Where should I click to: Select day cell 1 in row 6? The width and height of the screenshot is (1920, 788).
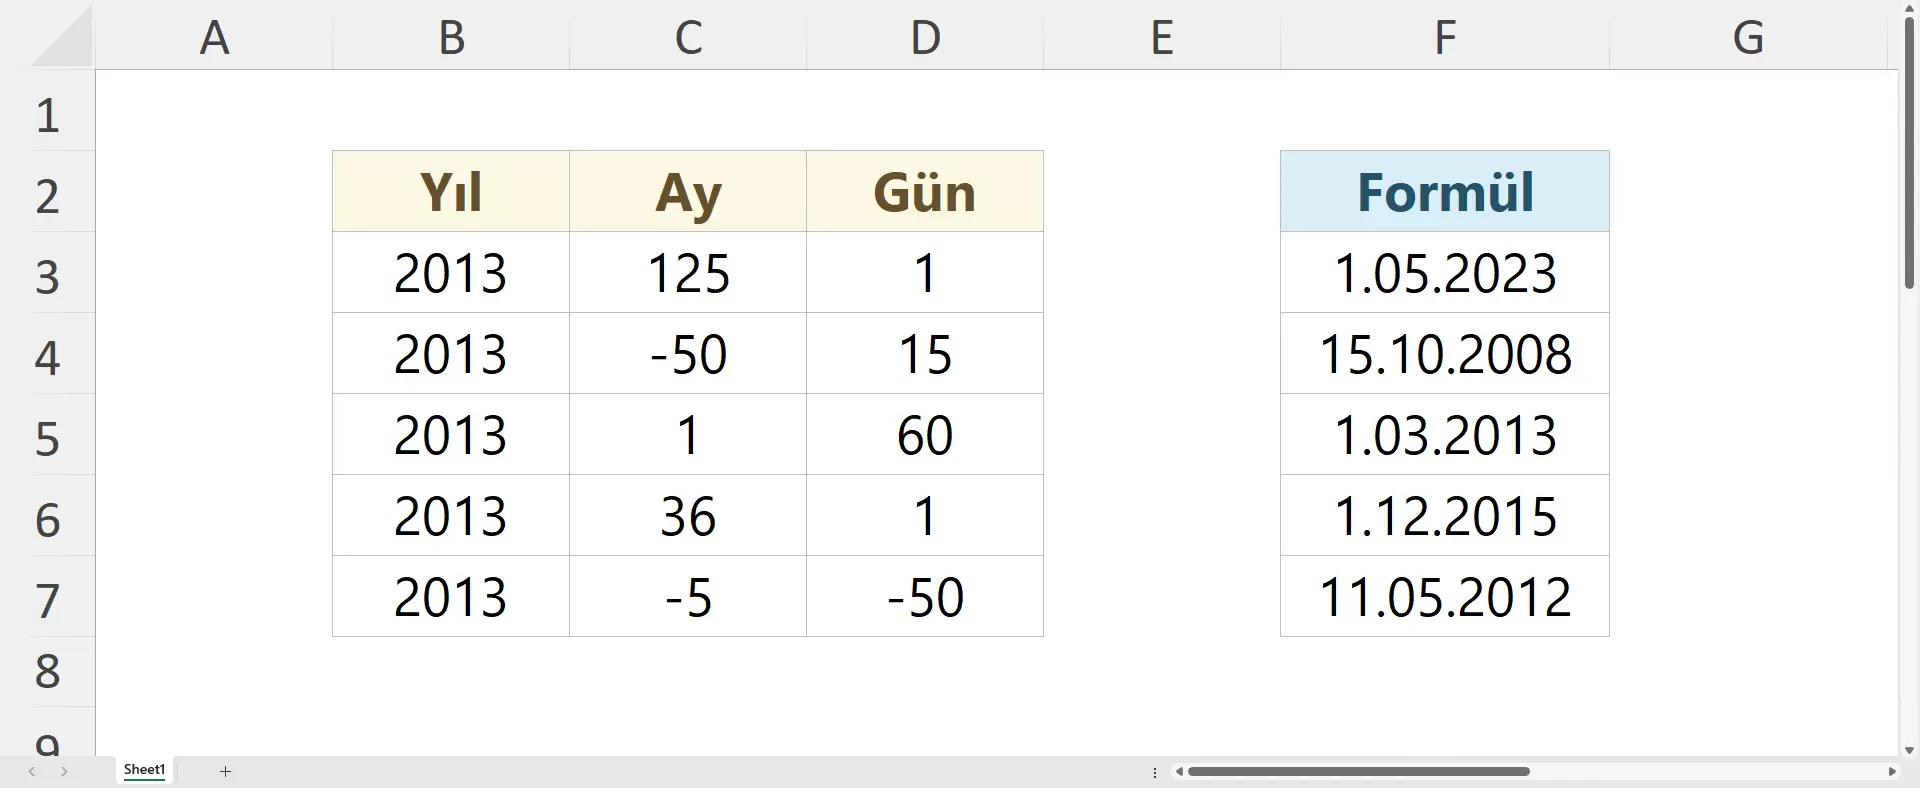tap(925, 516)
